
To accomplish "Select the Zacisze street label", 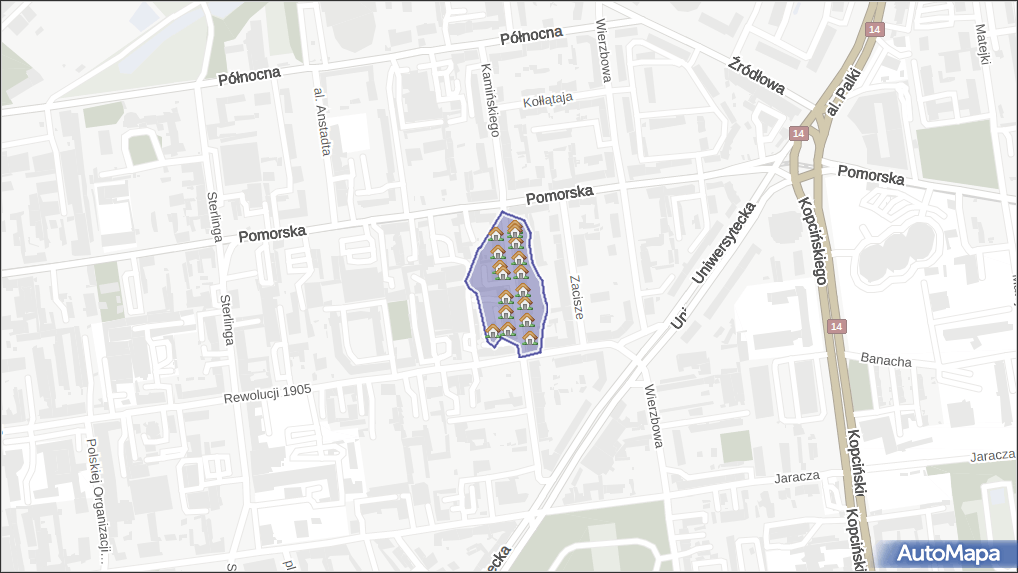I will [x=576, y=297].
